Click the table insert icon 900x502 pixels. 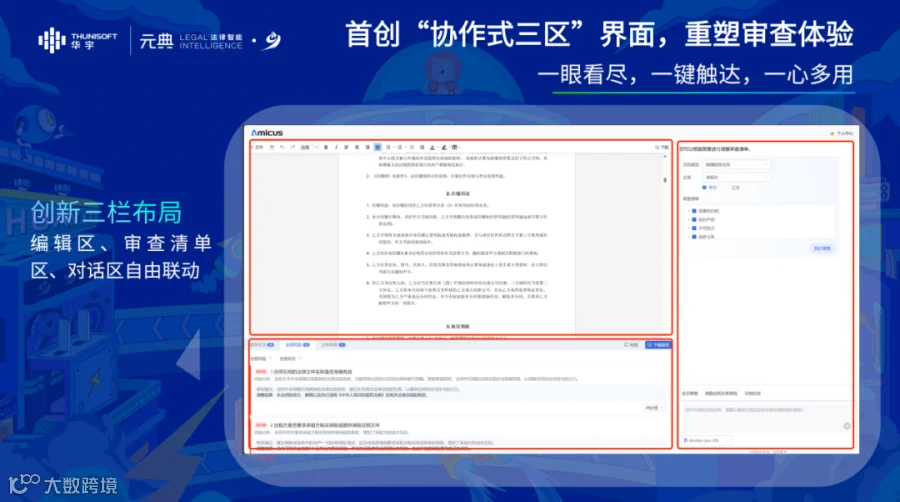click(455, 147)
